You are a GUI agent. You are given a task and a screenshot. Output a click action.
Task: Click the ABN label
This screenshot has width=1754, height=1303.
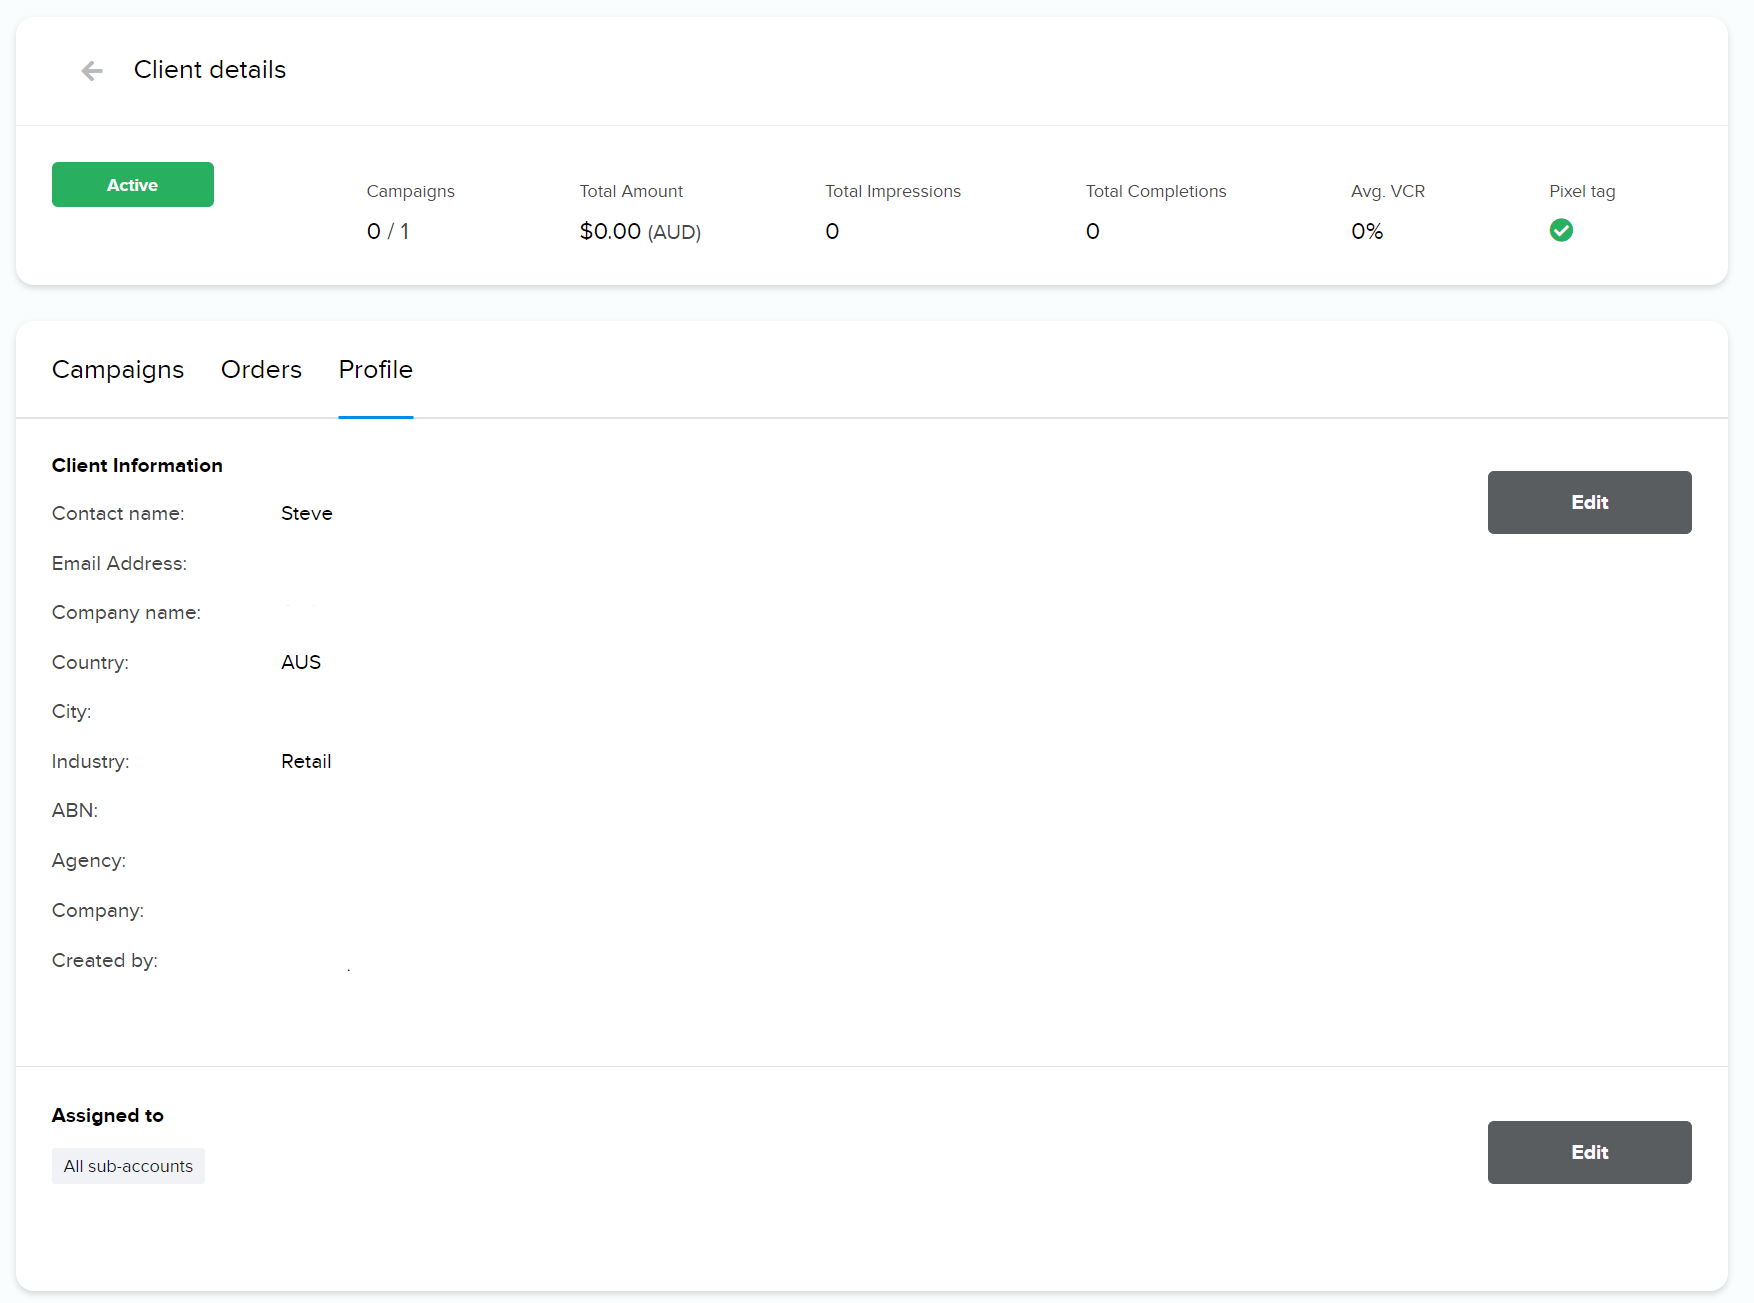[x=75, y=811]
